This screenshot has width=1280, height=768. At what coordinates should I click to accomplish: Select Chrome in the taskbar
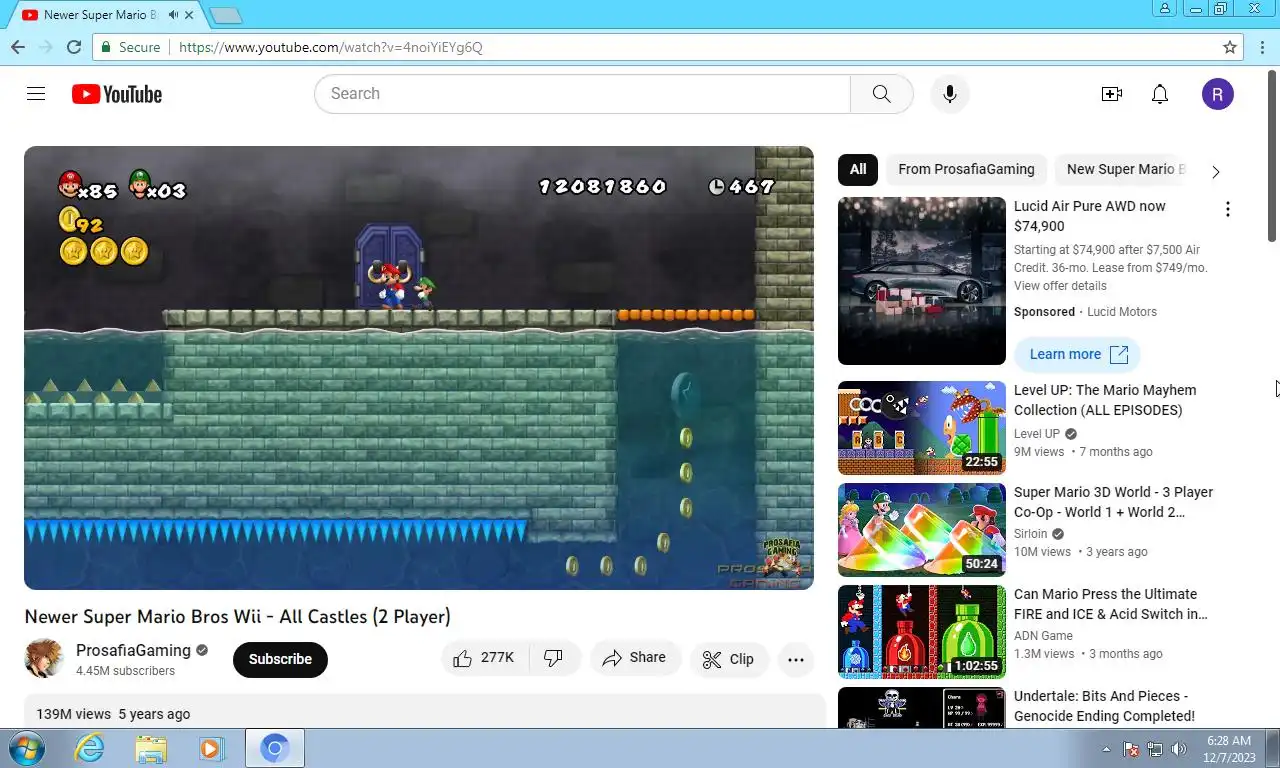[275, 748]
